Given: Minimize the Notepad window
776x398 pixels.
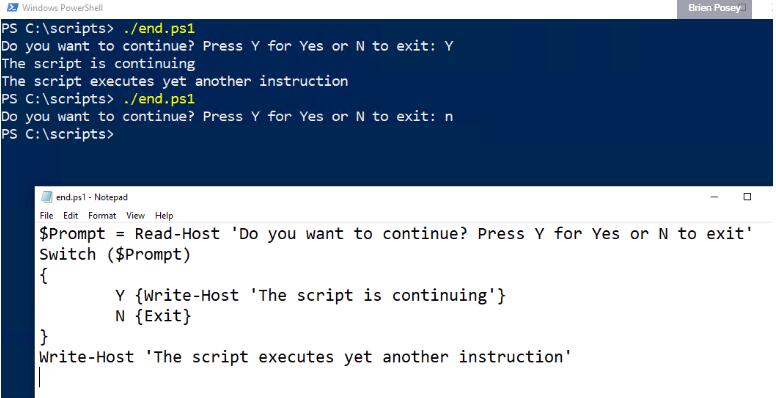Looking at the screenshot, I should click(x=714, y=197).
